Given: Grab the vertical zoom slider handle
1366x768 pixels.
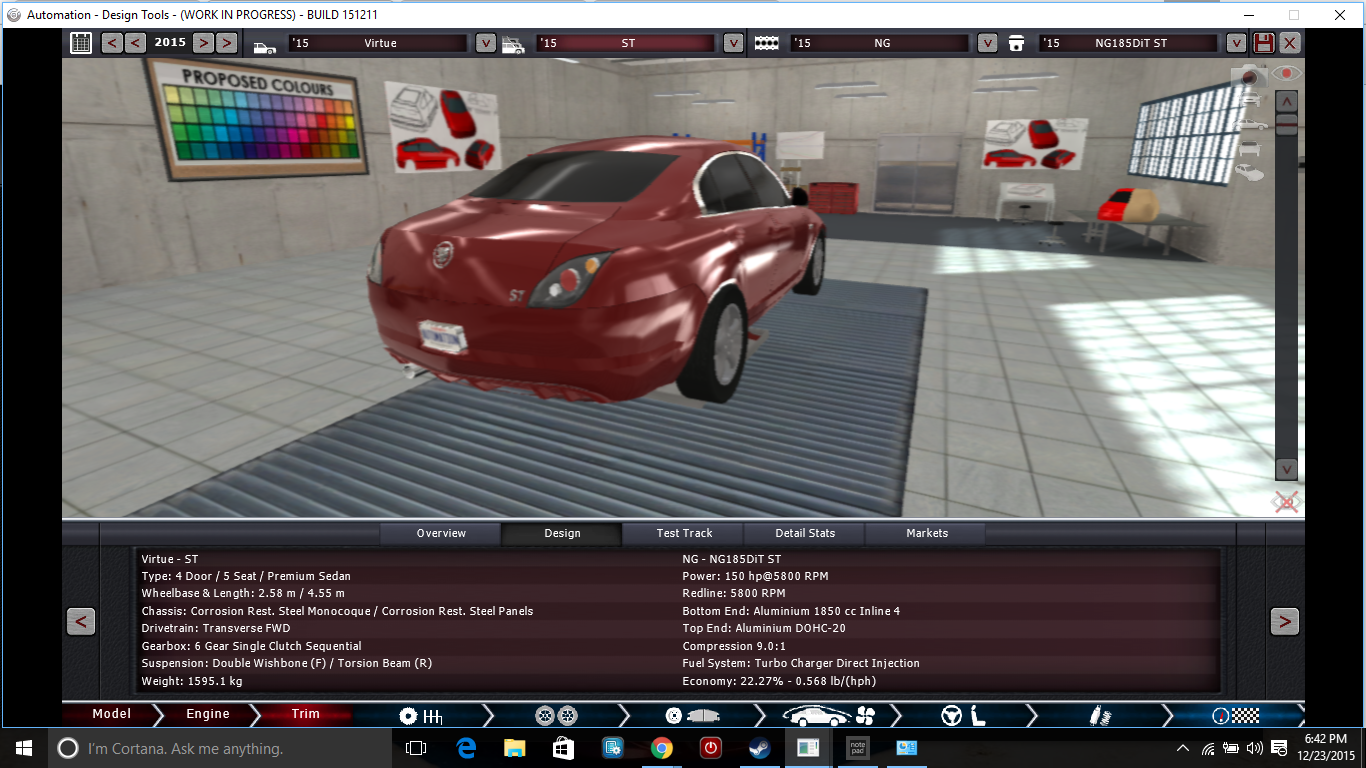Looking at the screenshot, I should (x=1287, y=124).
